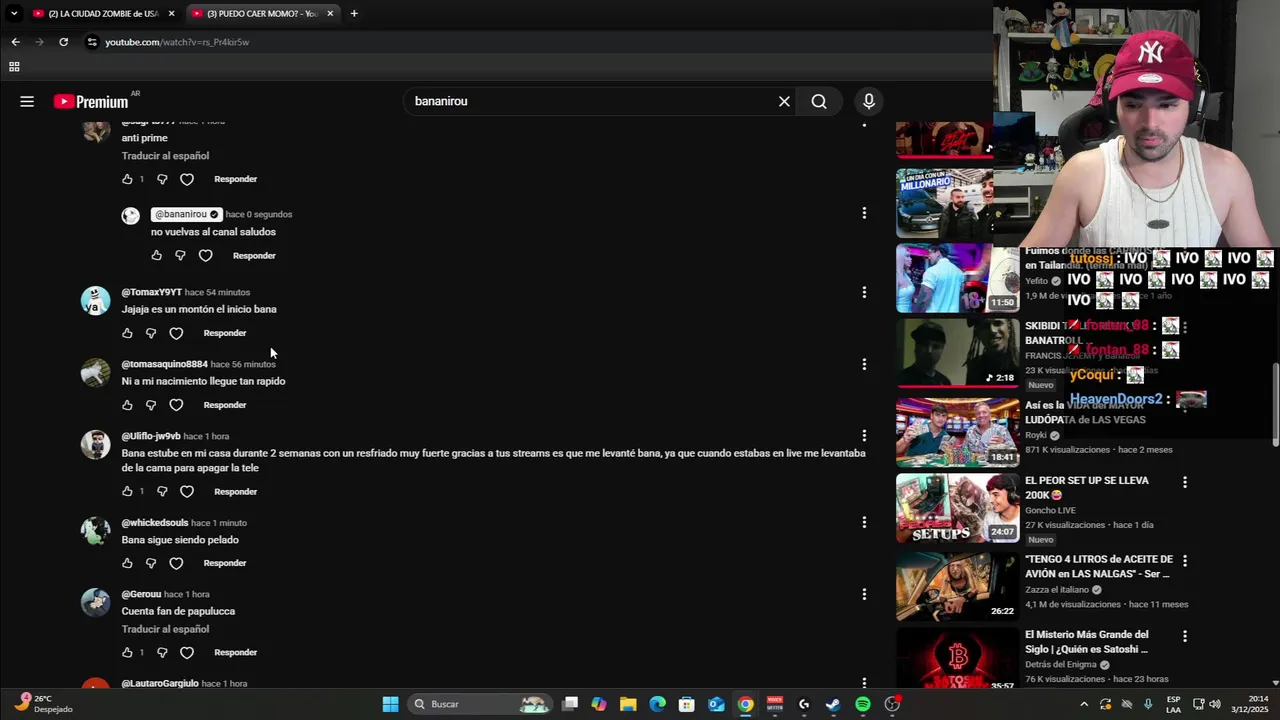Go to YouTube Premium home logo

coord(91,101)
